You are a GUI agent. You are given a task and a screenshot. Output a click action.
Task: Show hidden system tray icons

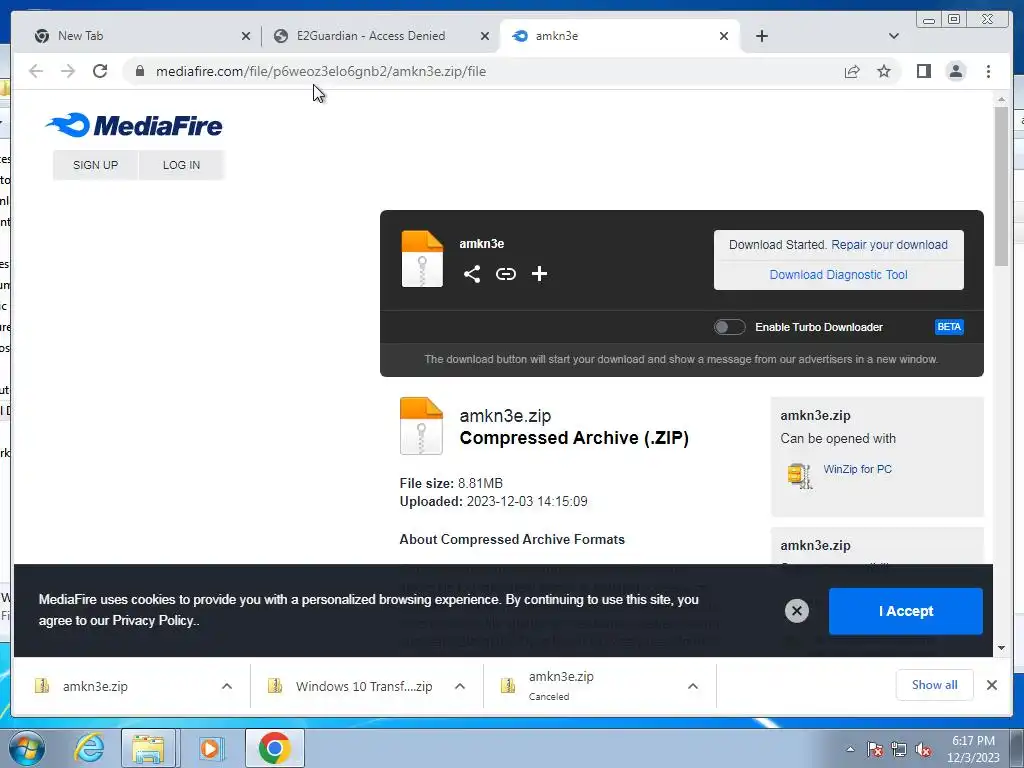(x=850, y=749)
